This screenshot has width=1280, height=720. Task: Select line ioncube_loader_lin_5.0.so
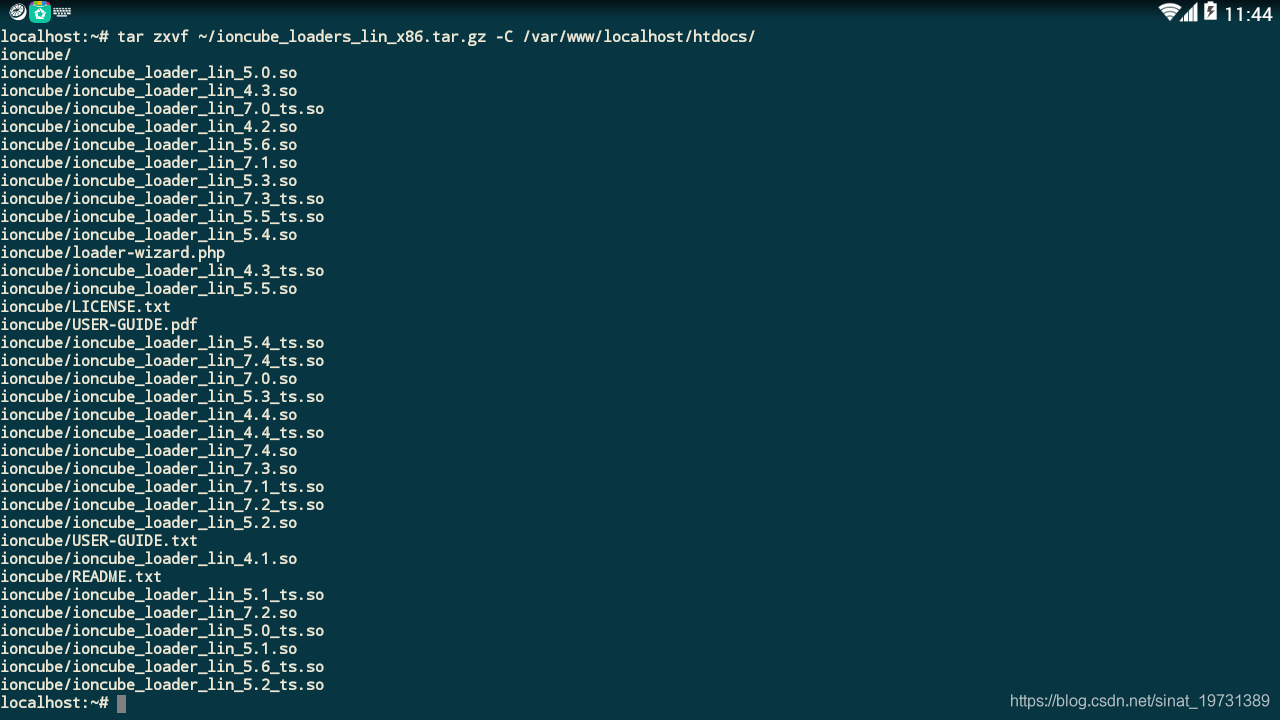(148, 73)
